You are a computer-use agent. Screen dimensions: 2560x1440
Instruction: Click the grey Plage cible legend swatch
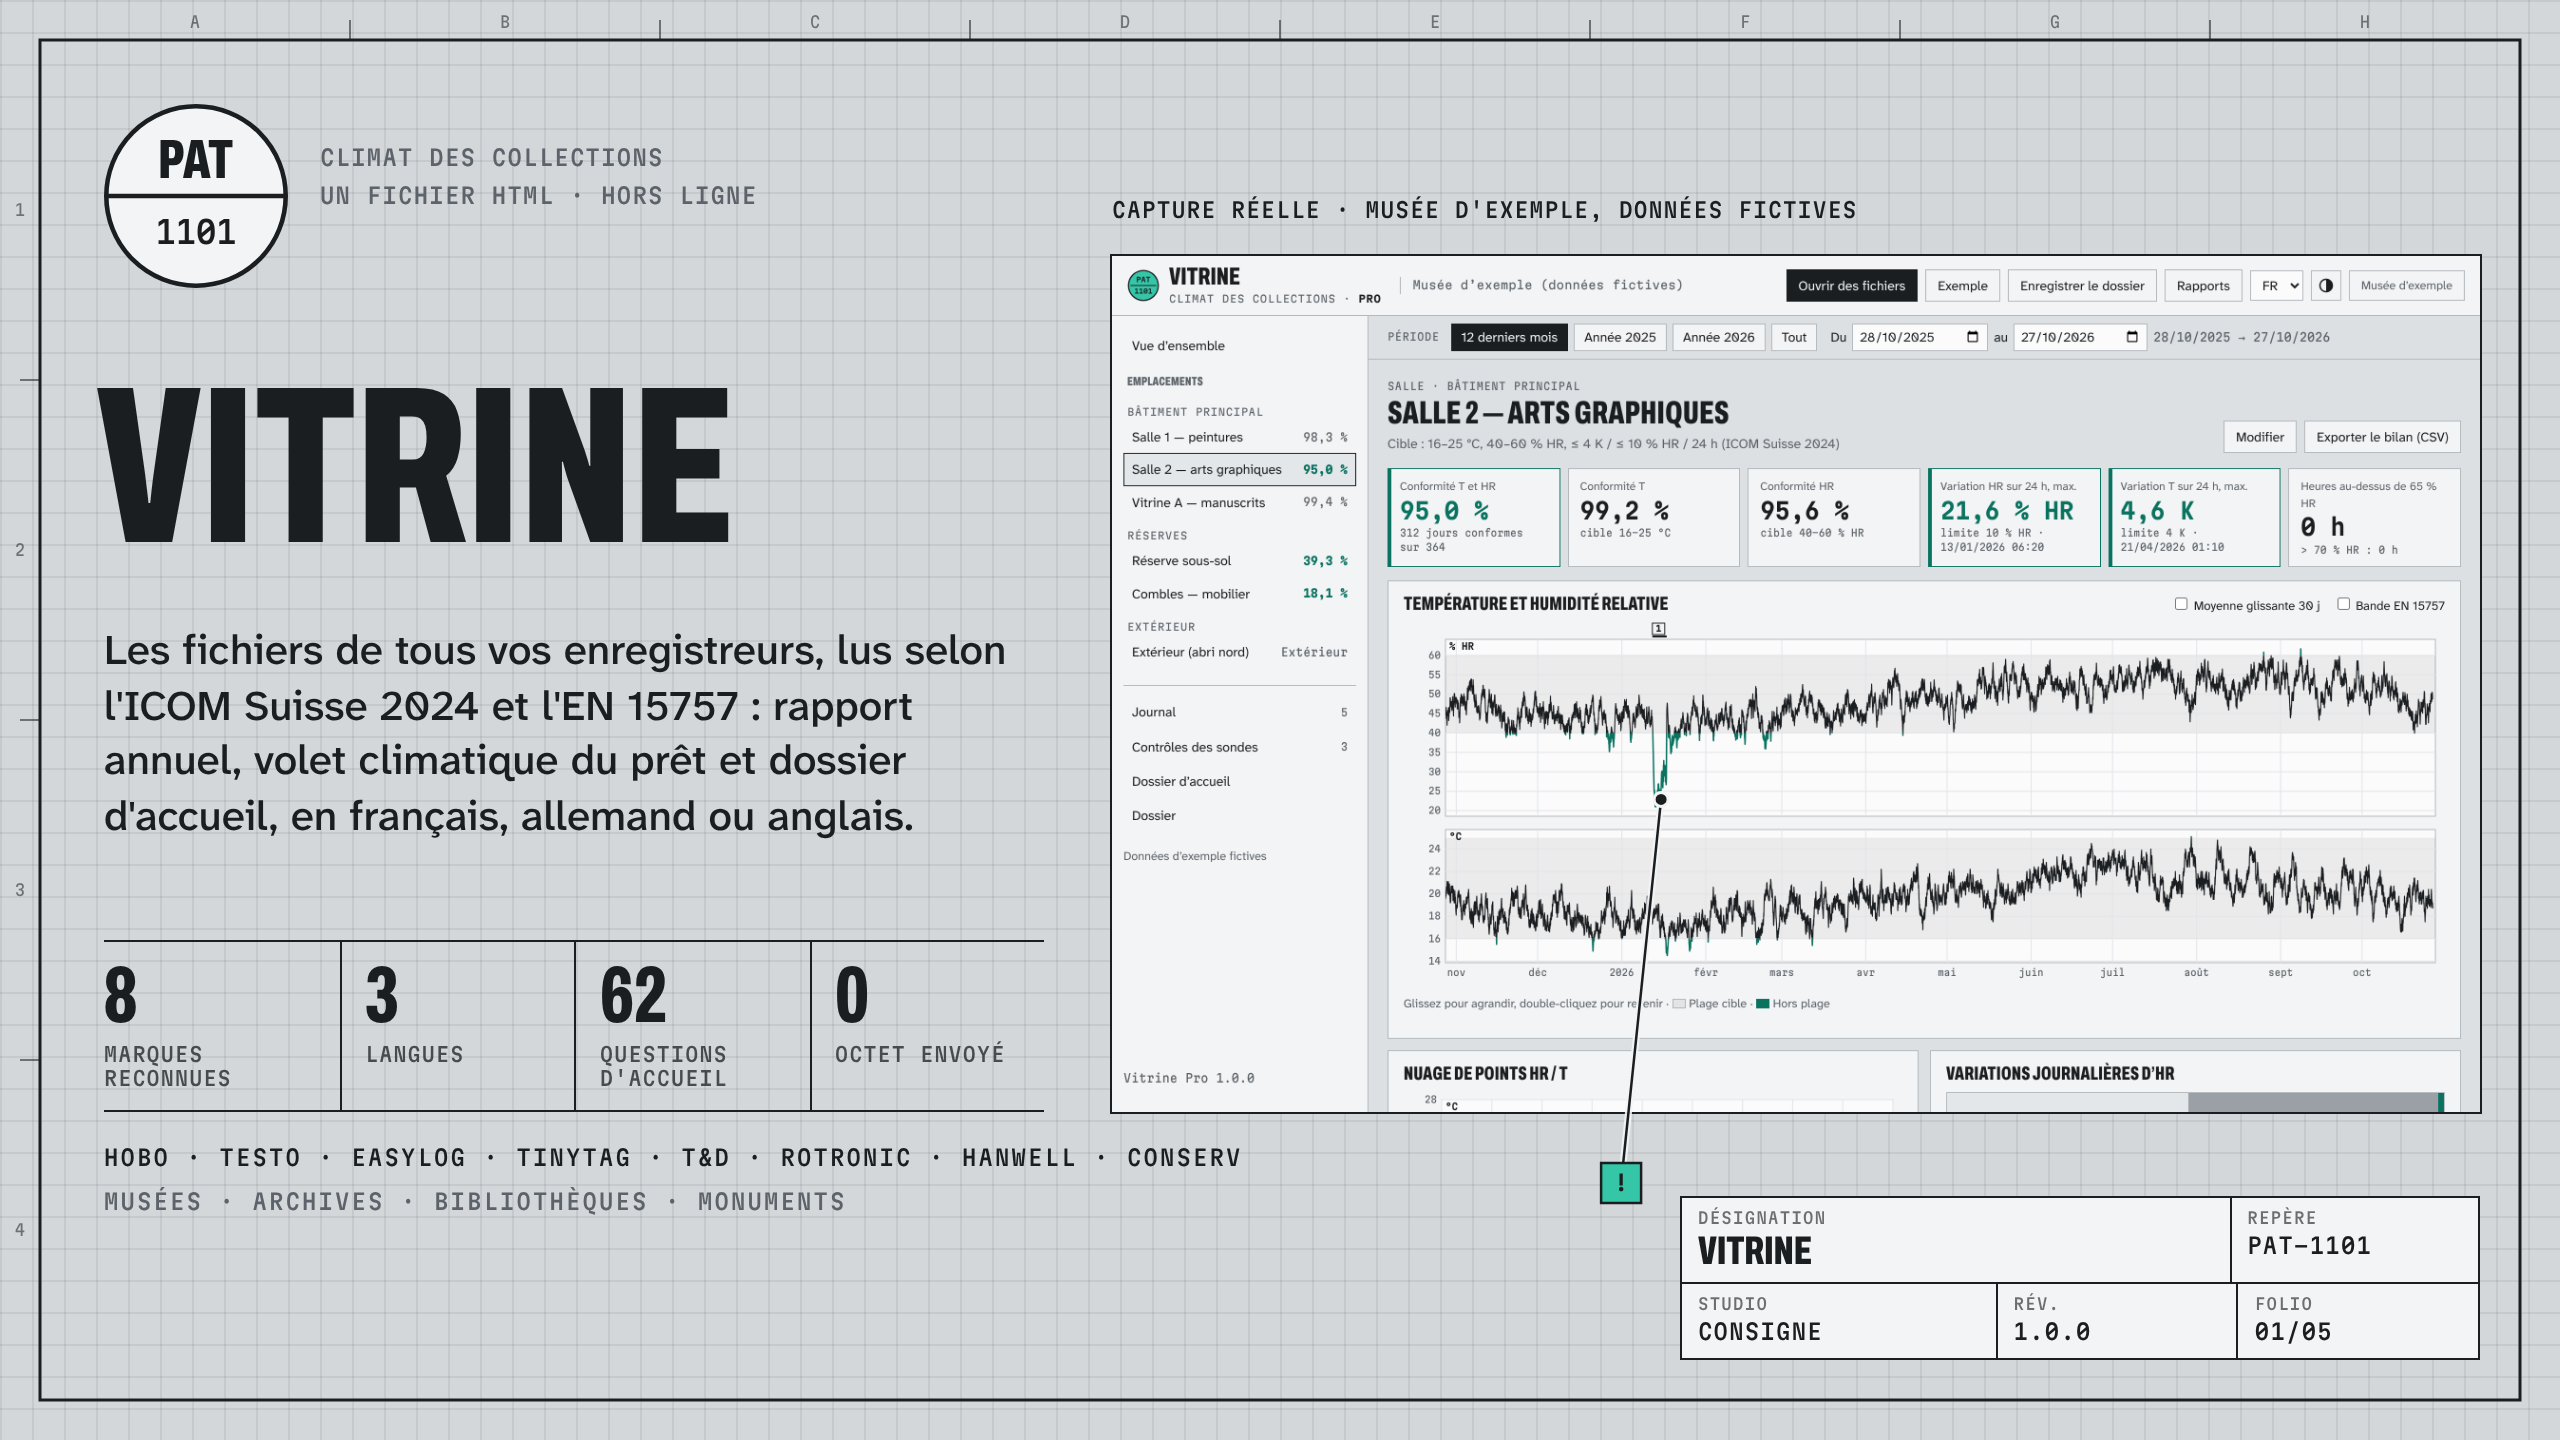tap(1679, 1004)
